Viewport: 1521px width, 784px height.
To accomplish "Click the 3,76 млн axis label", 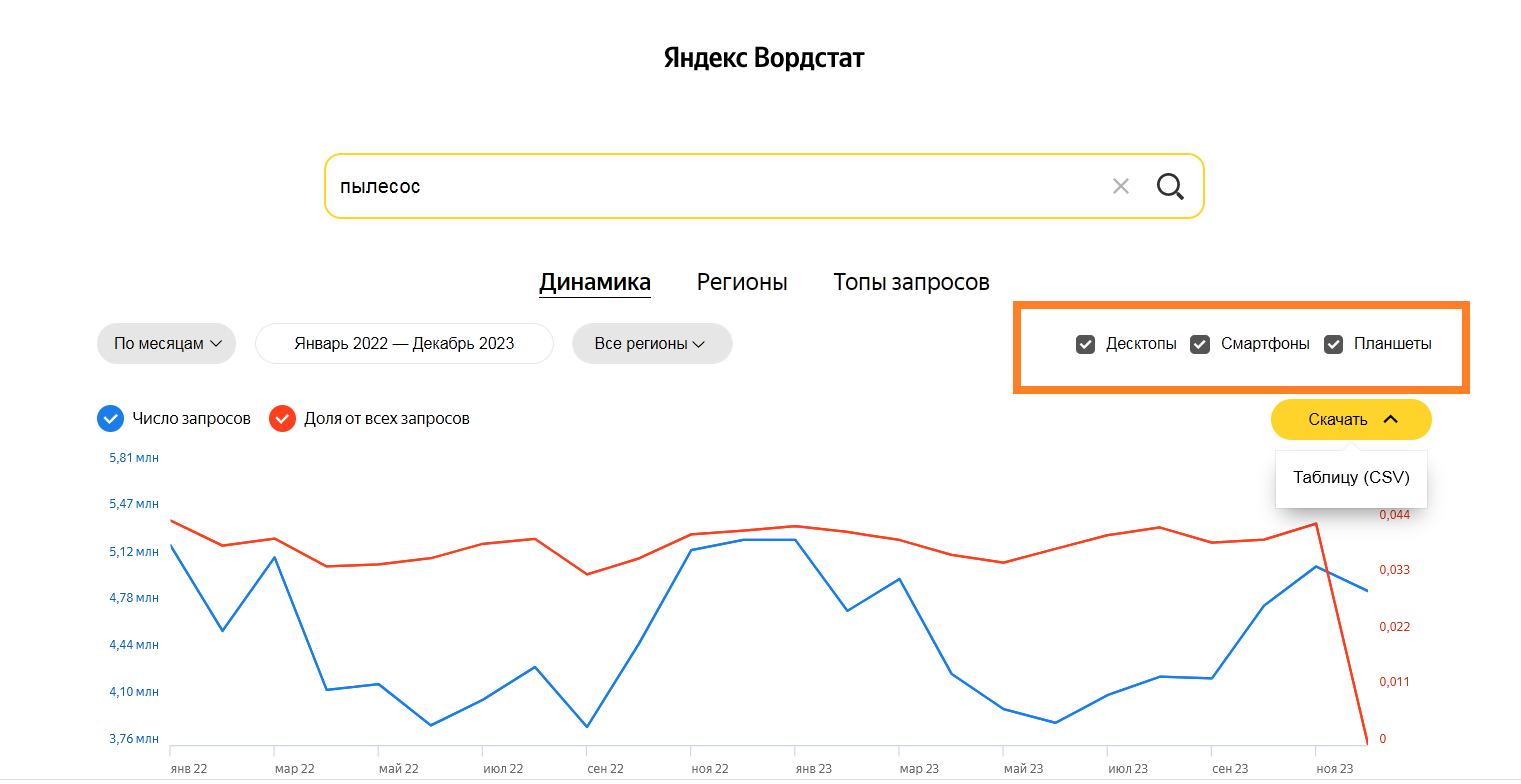I will pos(134,739).
